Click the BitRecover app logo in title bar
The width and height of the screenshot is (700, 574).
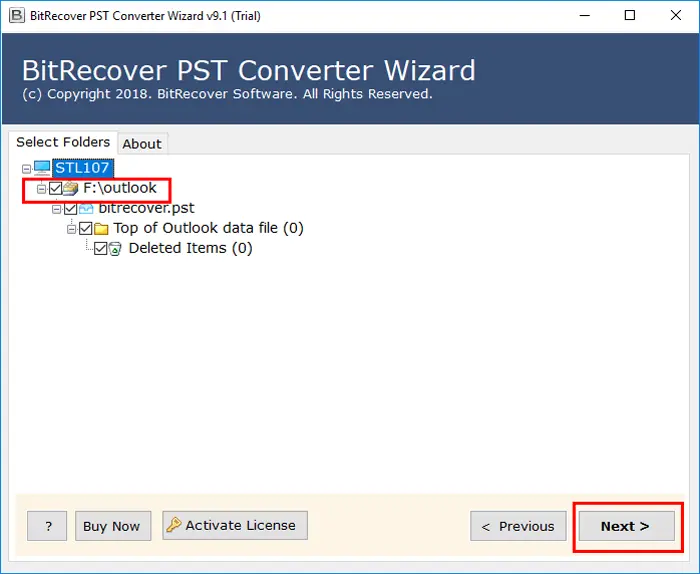(17, 15)
